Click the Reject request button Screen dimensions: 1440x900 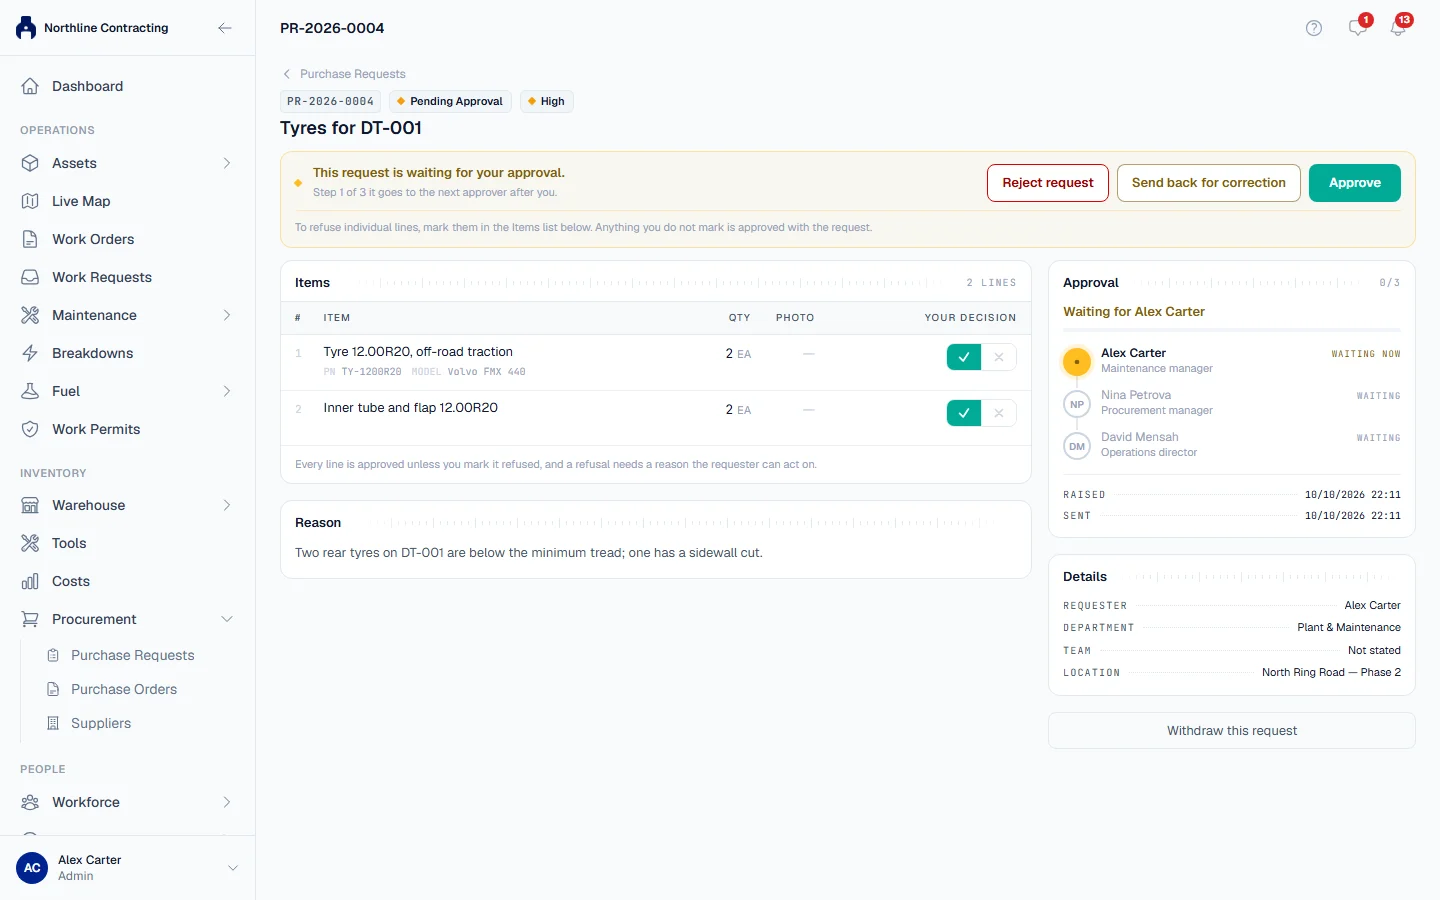pos(1048,183)
